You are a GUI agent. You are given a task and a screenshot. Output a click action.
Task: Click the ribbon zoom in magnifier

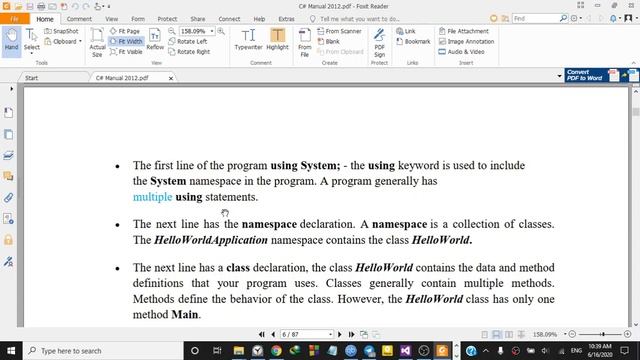(221, 31)
